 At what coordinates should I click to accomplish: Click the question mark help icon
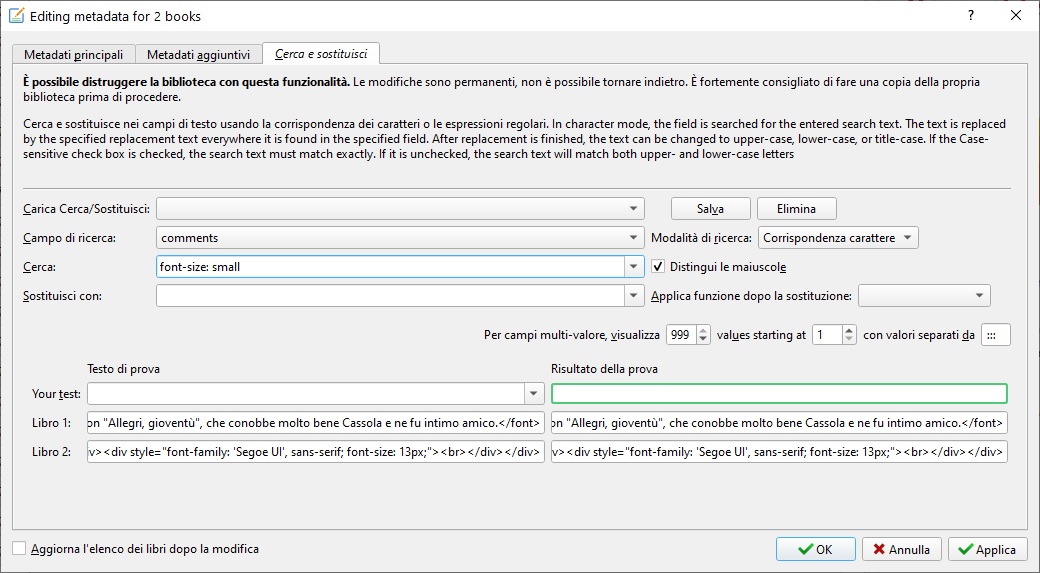click(970, 15)
